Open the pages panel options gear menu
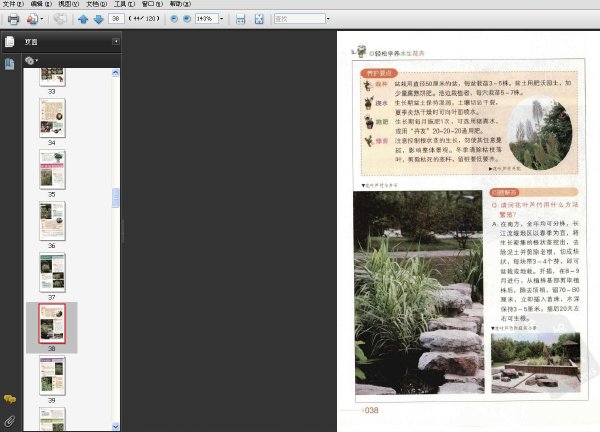 [31, 60]
